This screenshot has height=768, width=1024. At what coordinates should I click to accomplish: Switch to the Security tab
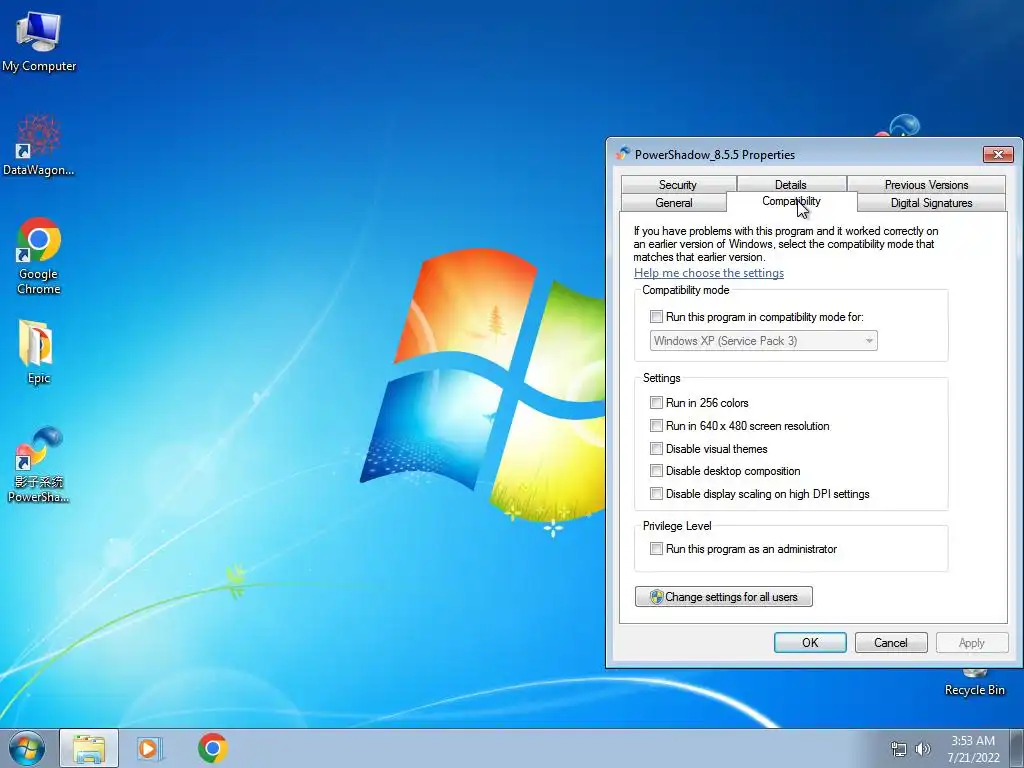678,185
